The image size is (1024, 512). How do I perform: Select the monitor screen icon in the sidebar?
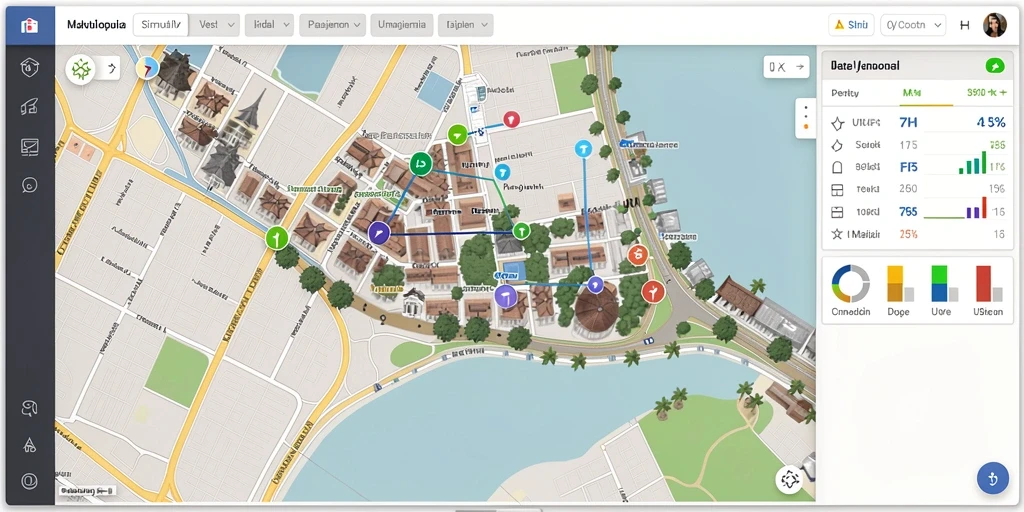point(29,146)
